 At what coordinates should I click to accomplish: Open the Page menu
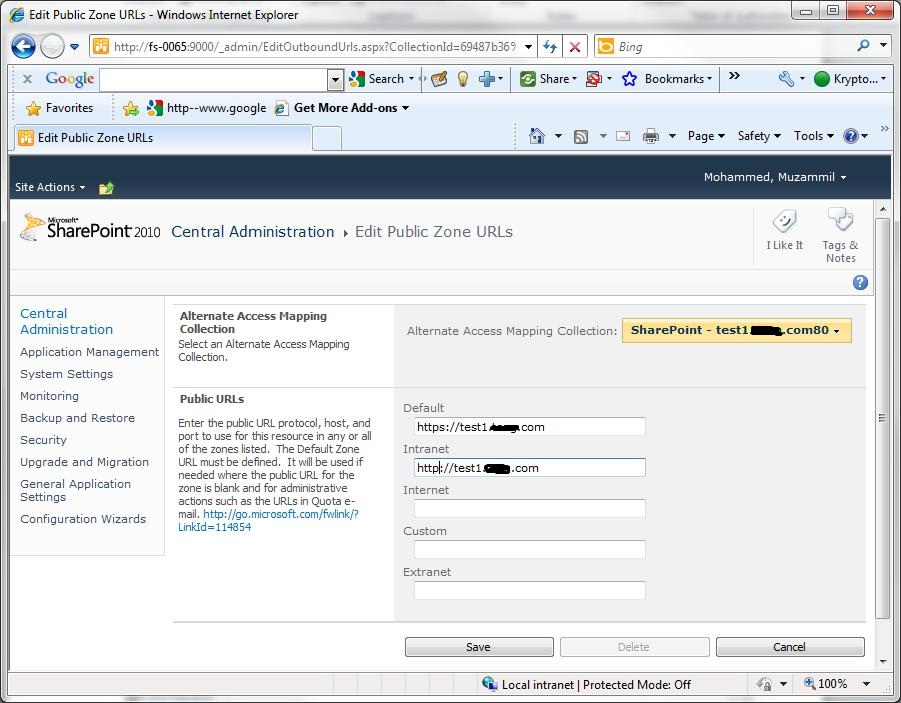[706, 136]
